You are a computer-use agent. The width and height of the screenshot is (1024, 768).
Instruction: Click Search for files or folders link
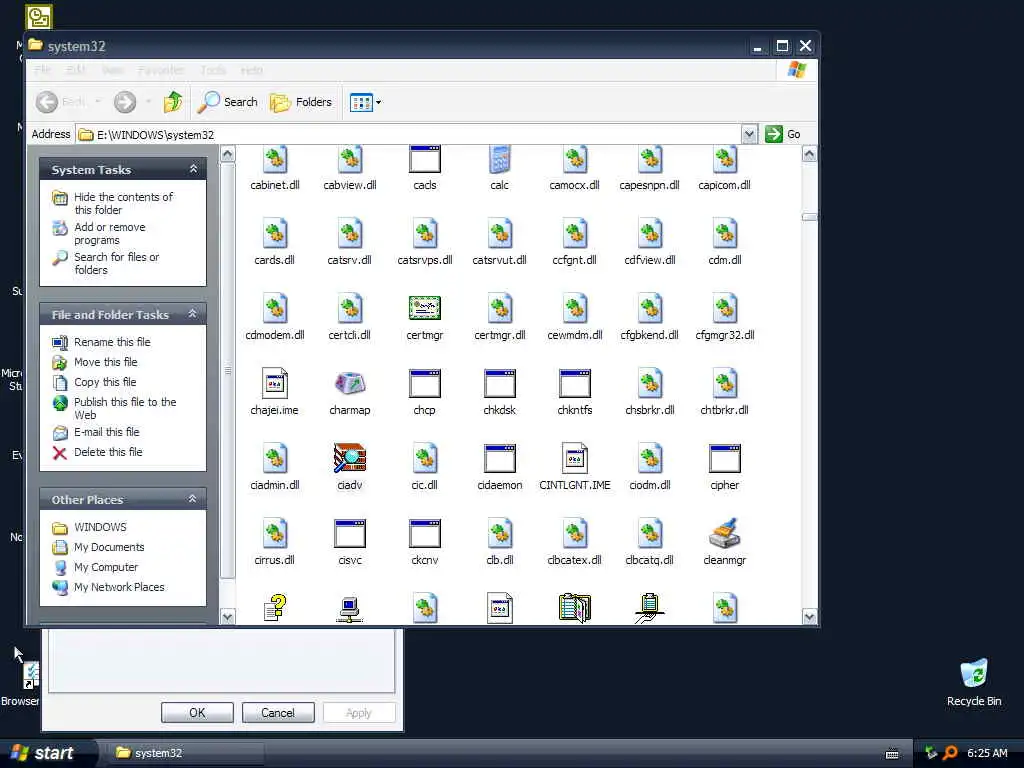(x=116, y=263)
